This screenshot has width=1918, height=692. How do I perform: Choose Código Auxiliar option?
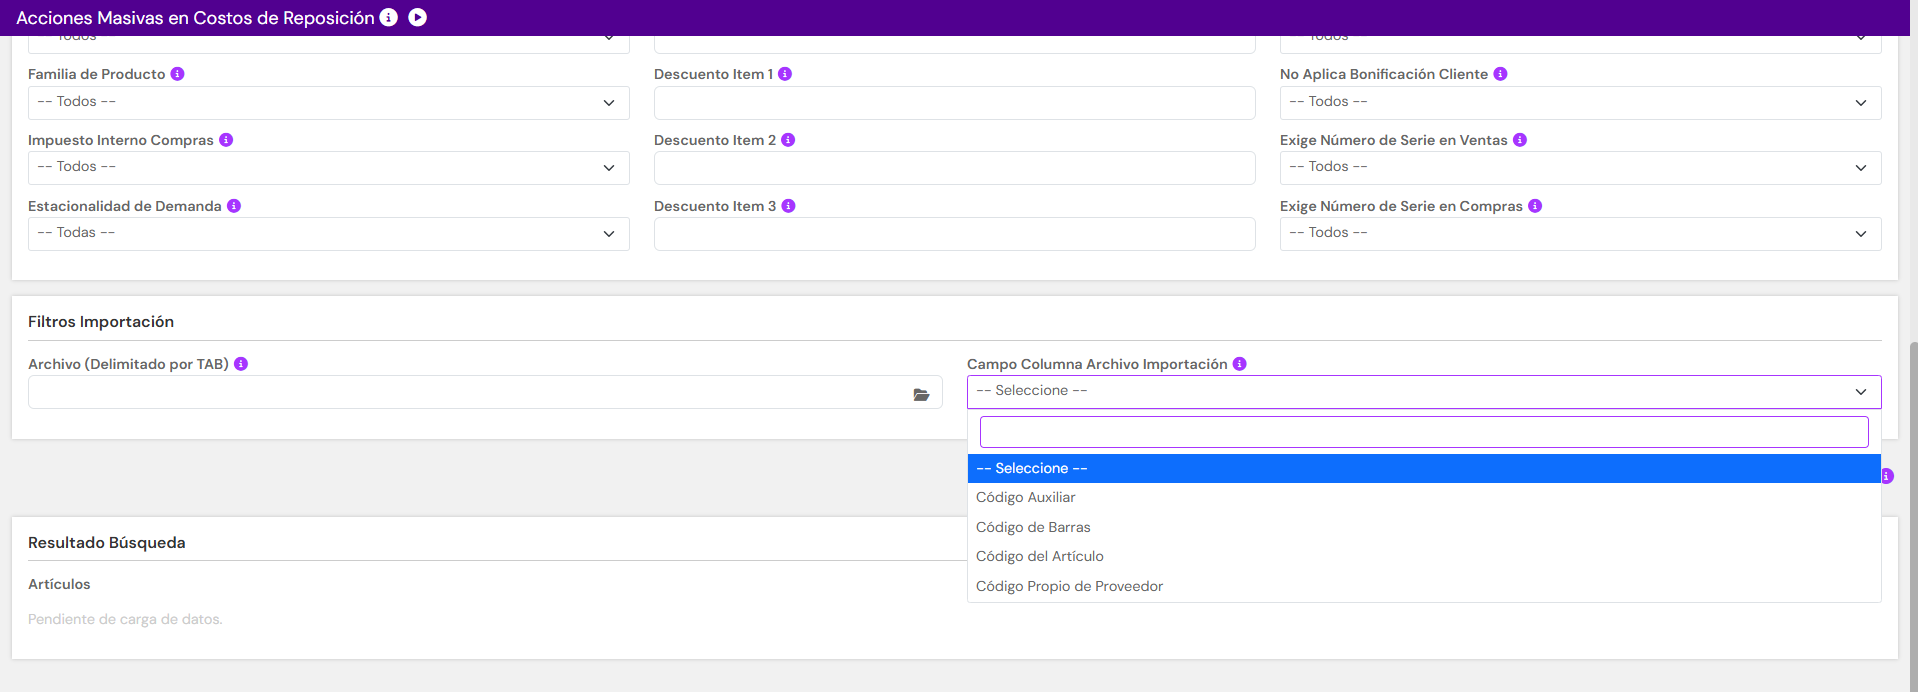coord(1424,498)
